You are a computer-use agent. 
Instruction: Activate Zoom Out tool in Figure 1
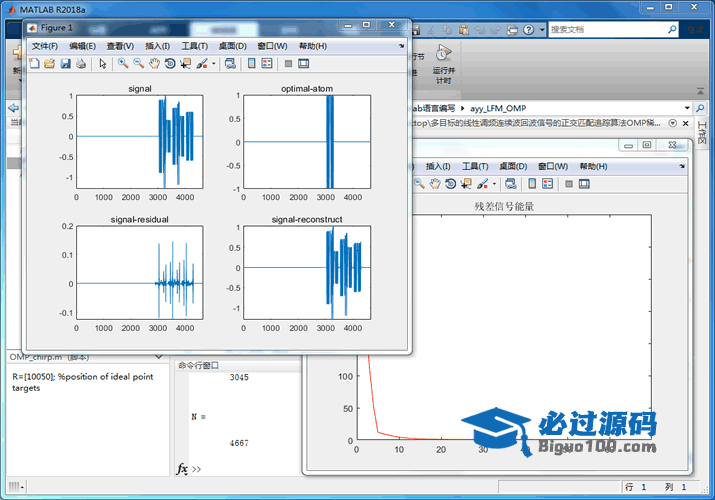[139, 64]
